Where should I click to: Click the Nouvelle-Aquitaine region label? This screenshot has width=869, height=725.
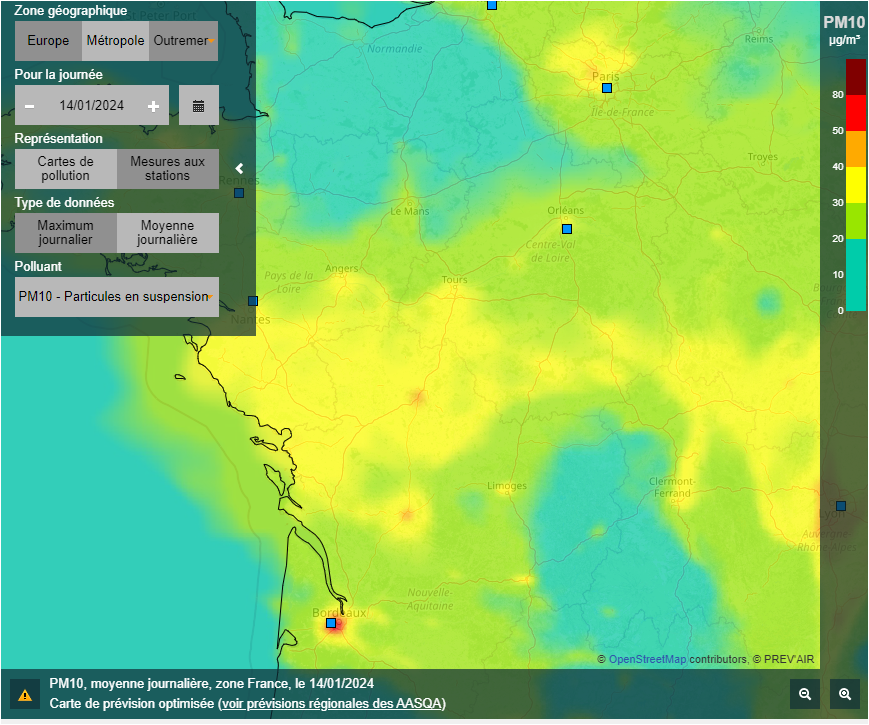click(x=430, y=599)
